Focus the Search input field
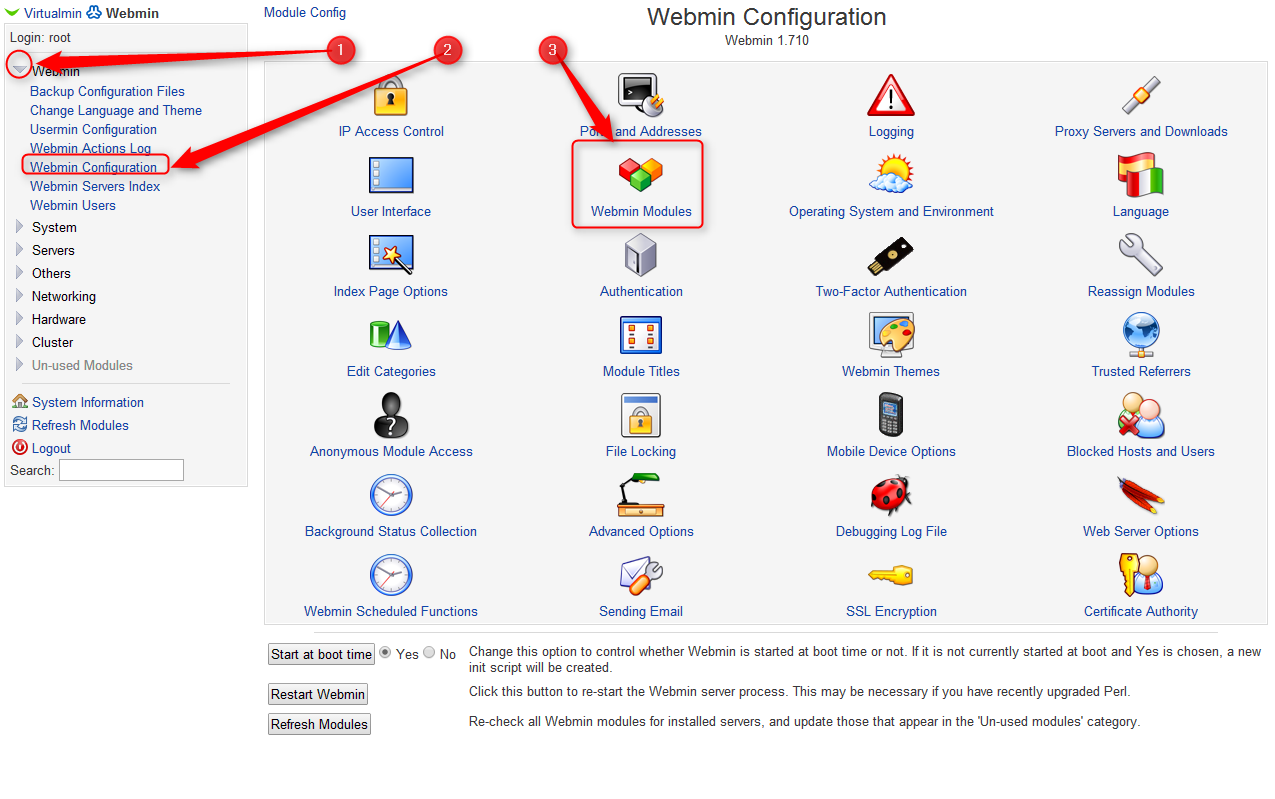 121,470
